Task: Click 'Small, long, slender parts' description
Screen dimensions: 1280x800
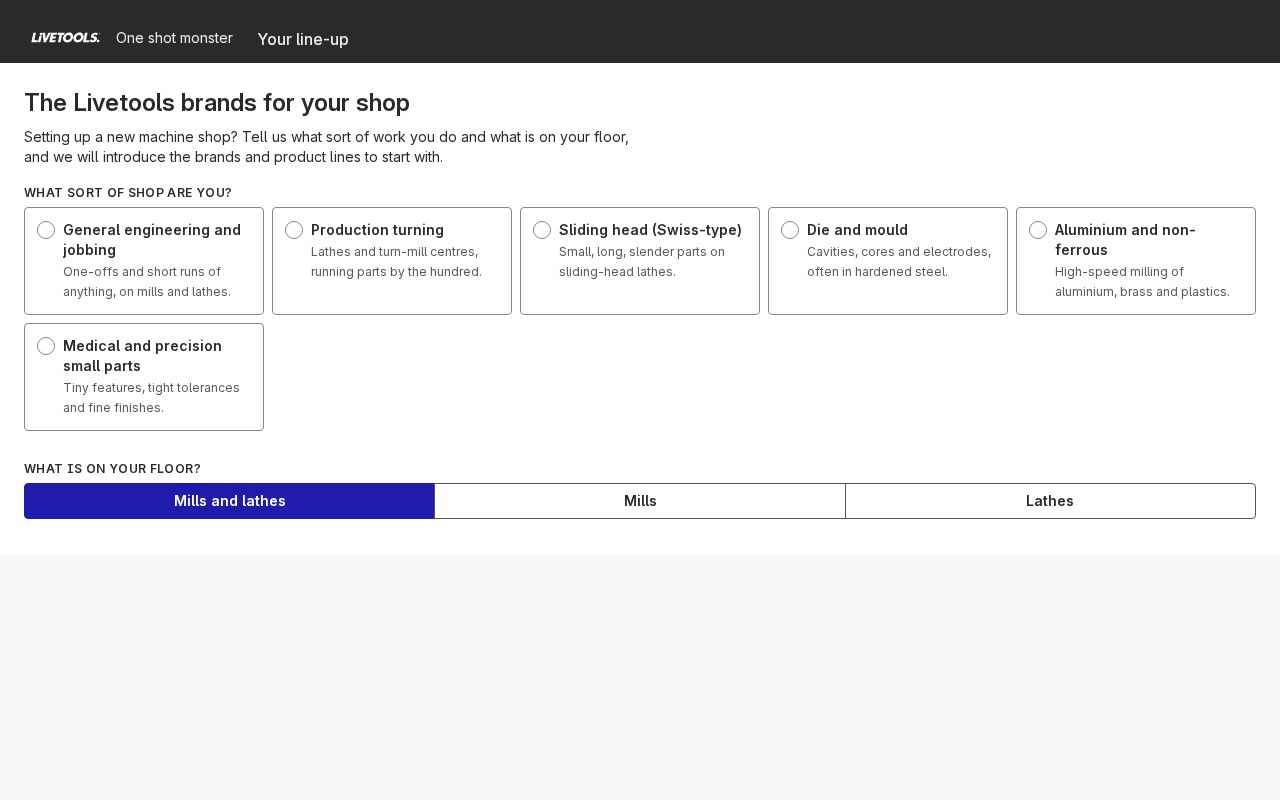Action: (642, 262)
